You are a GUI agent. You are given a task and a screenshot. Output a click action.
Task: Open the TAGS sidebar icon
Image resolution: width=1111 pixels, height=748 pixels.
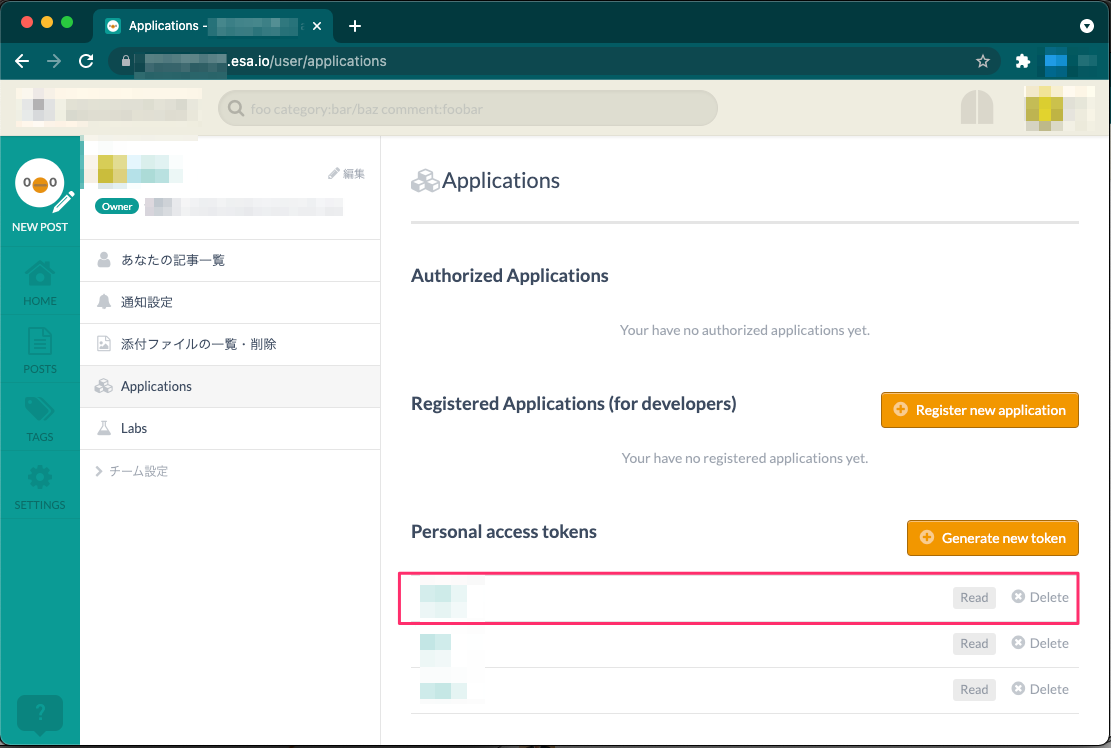point(40,418)
